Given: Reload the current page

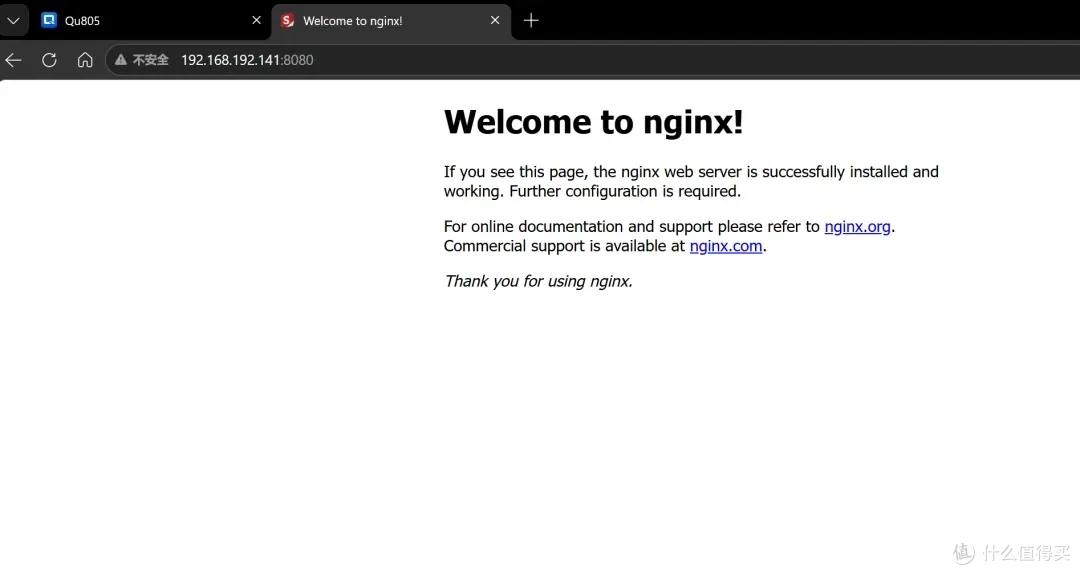Looking at the screenshot, I should tap(49, 60).
